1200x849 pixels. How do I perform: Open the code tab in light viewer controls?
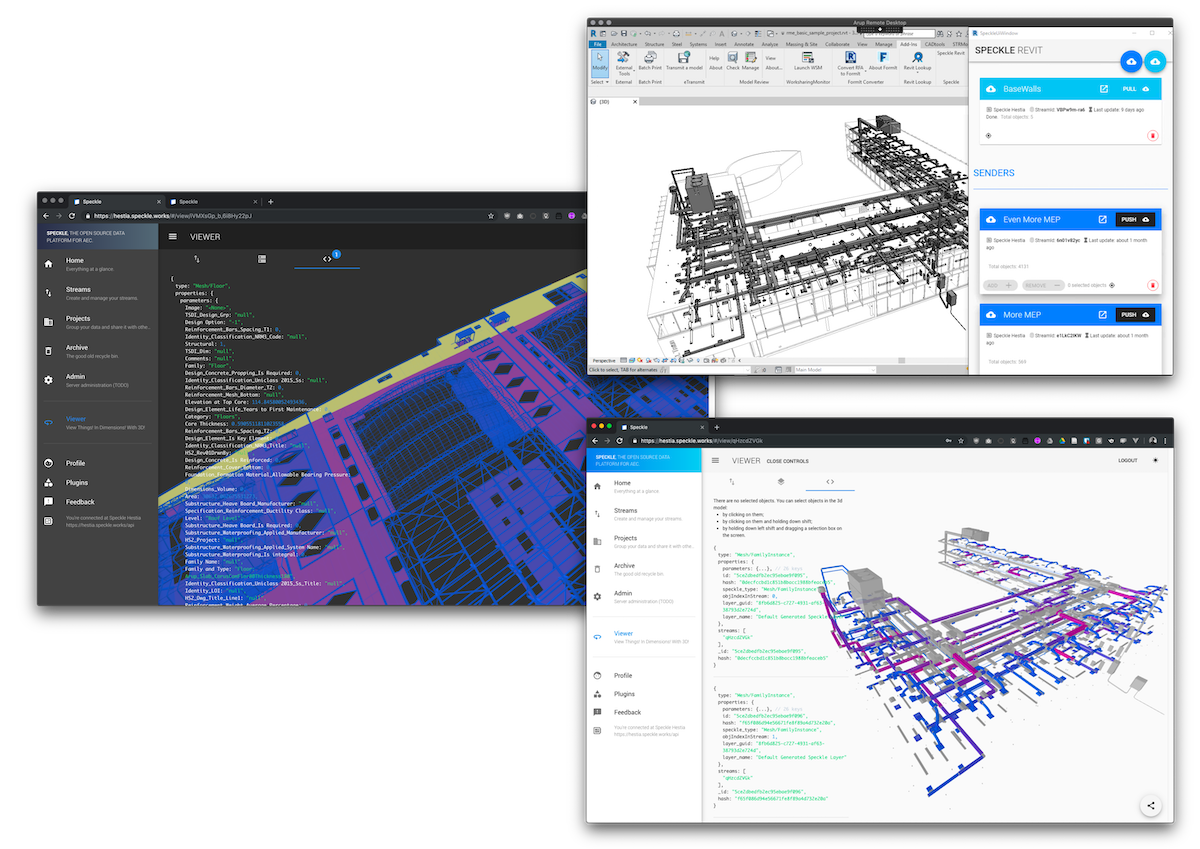pos(830,482)
